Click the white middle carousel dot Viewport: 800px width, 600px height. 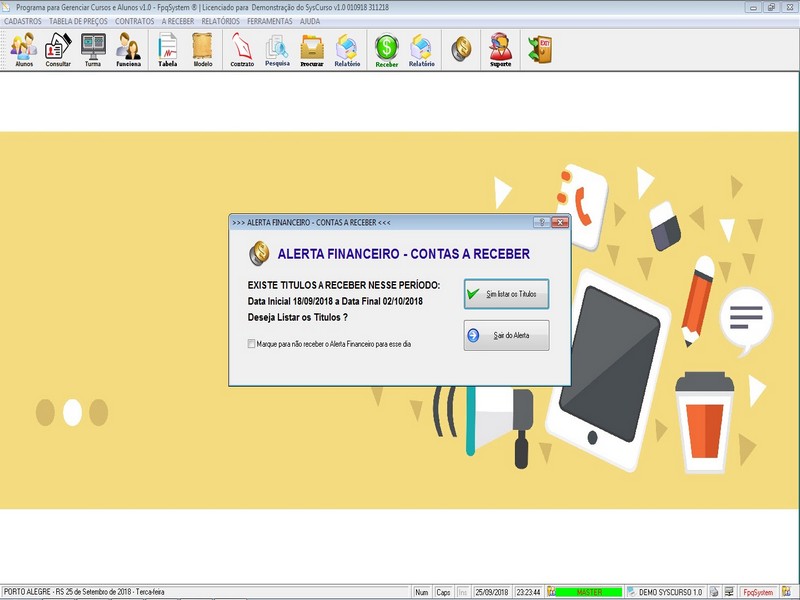point(72,412)
